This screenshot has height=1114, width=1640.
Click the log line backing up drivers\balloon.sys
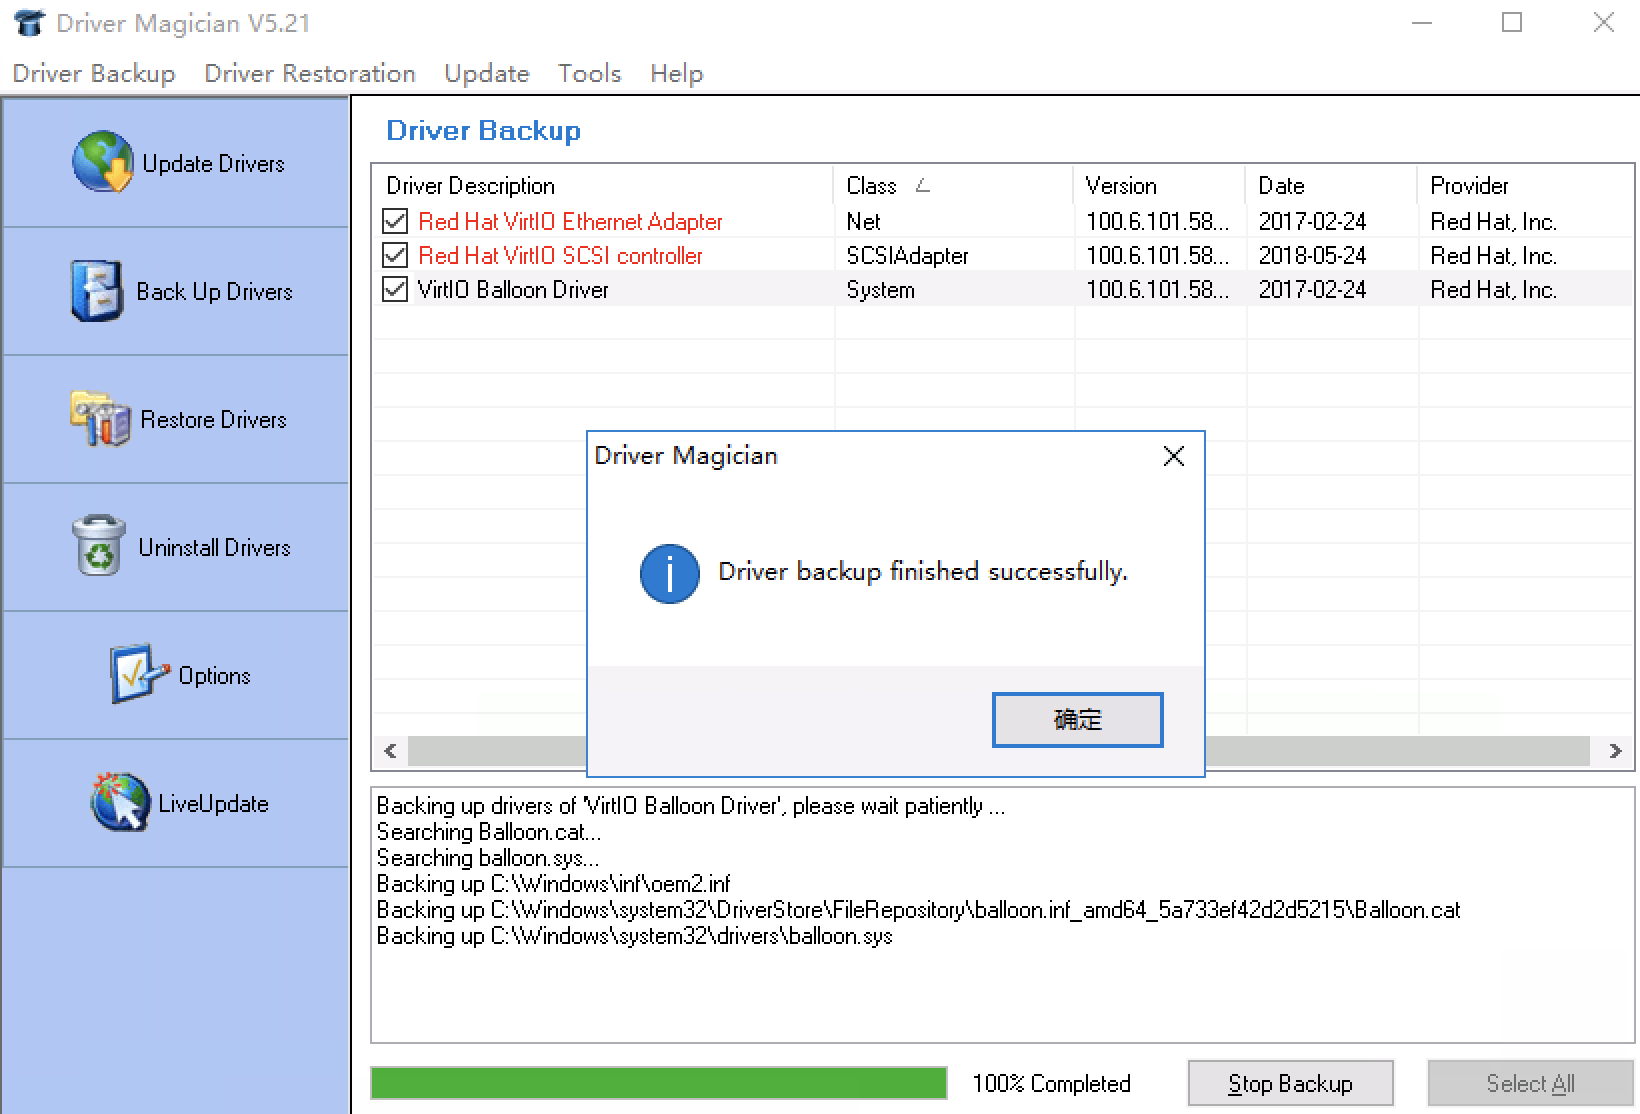634,936
